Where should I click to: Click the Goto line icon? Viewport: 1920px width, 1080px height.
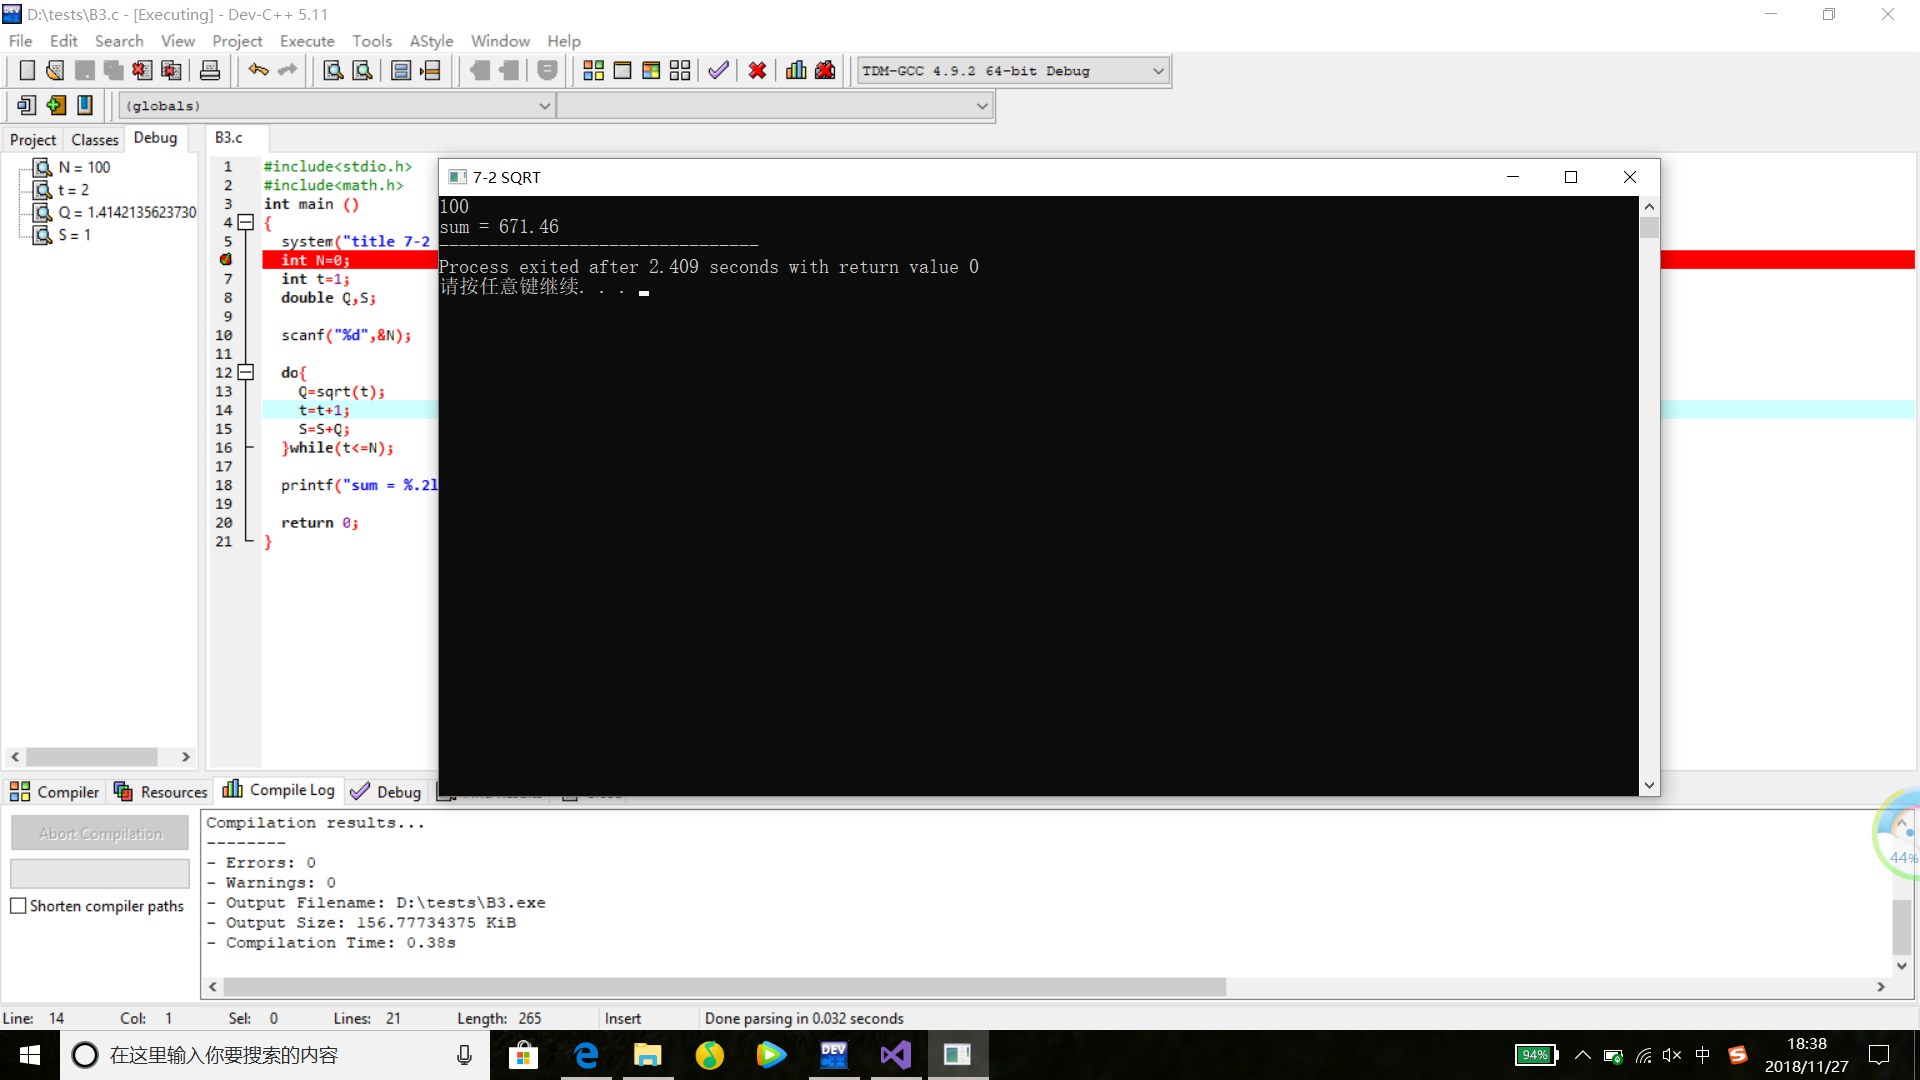[430, 71]
